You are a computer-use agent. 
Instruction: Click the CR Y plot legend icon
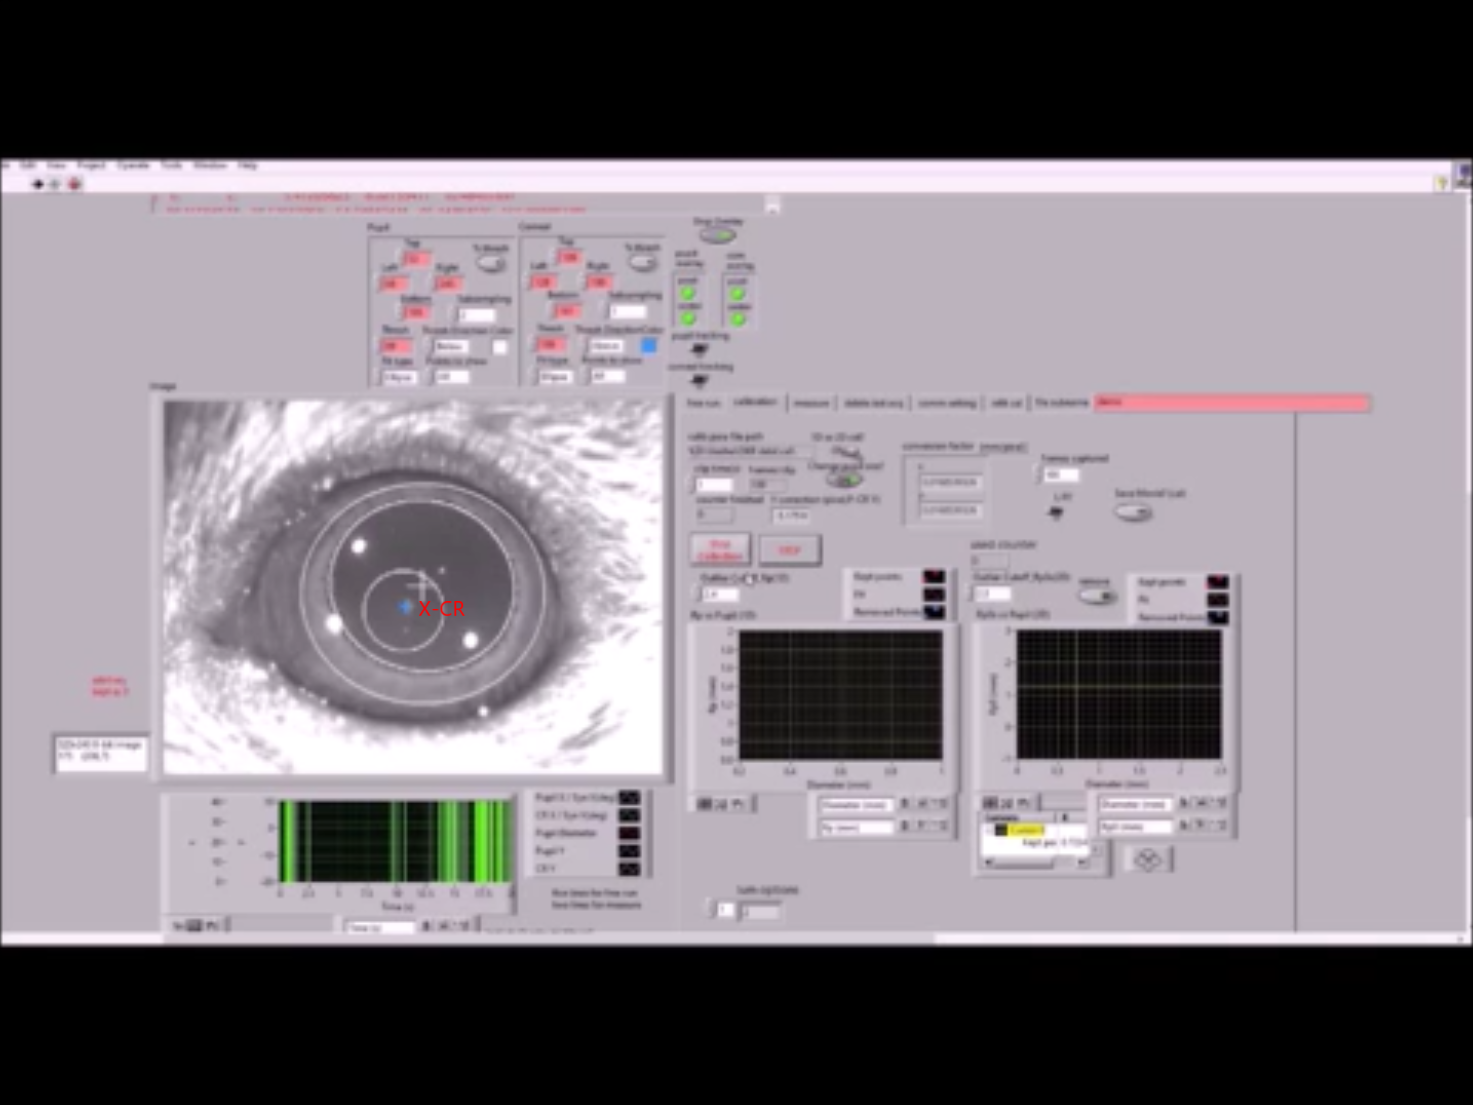tap(629, 868)
